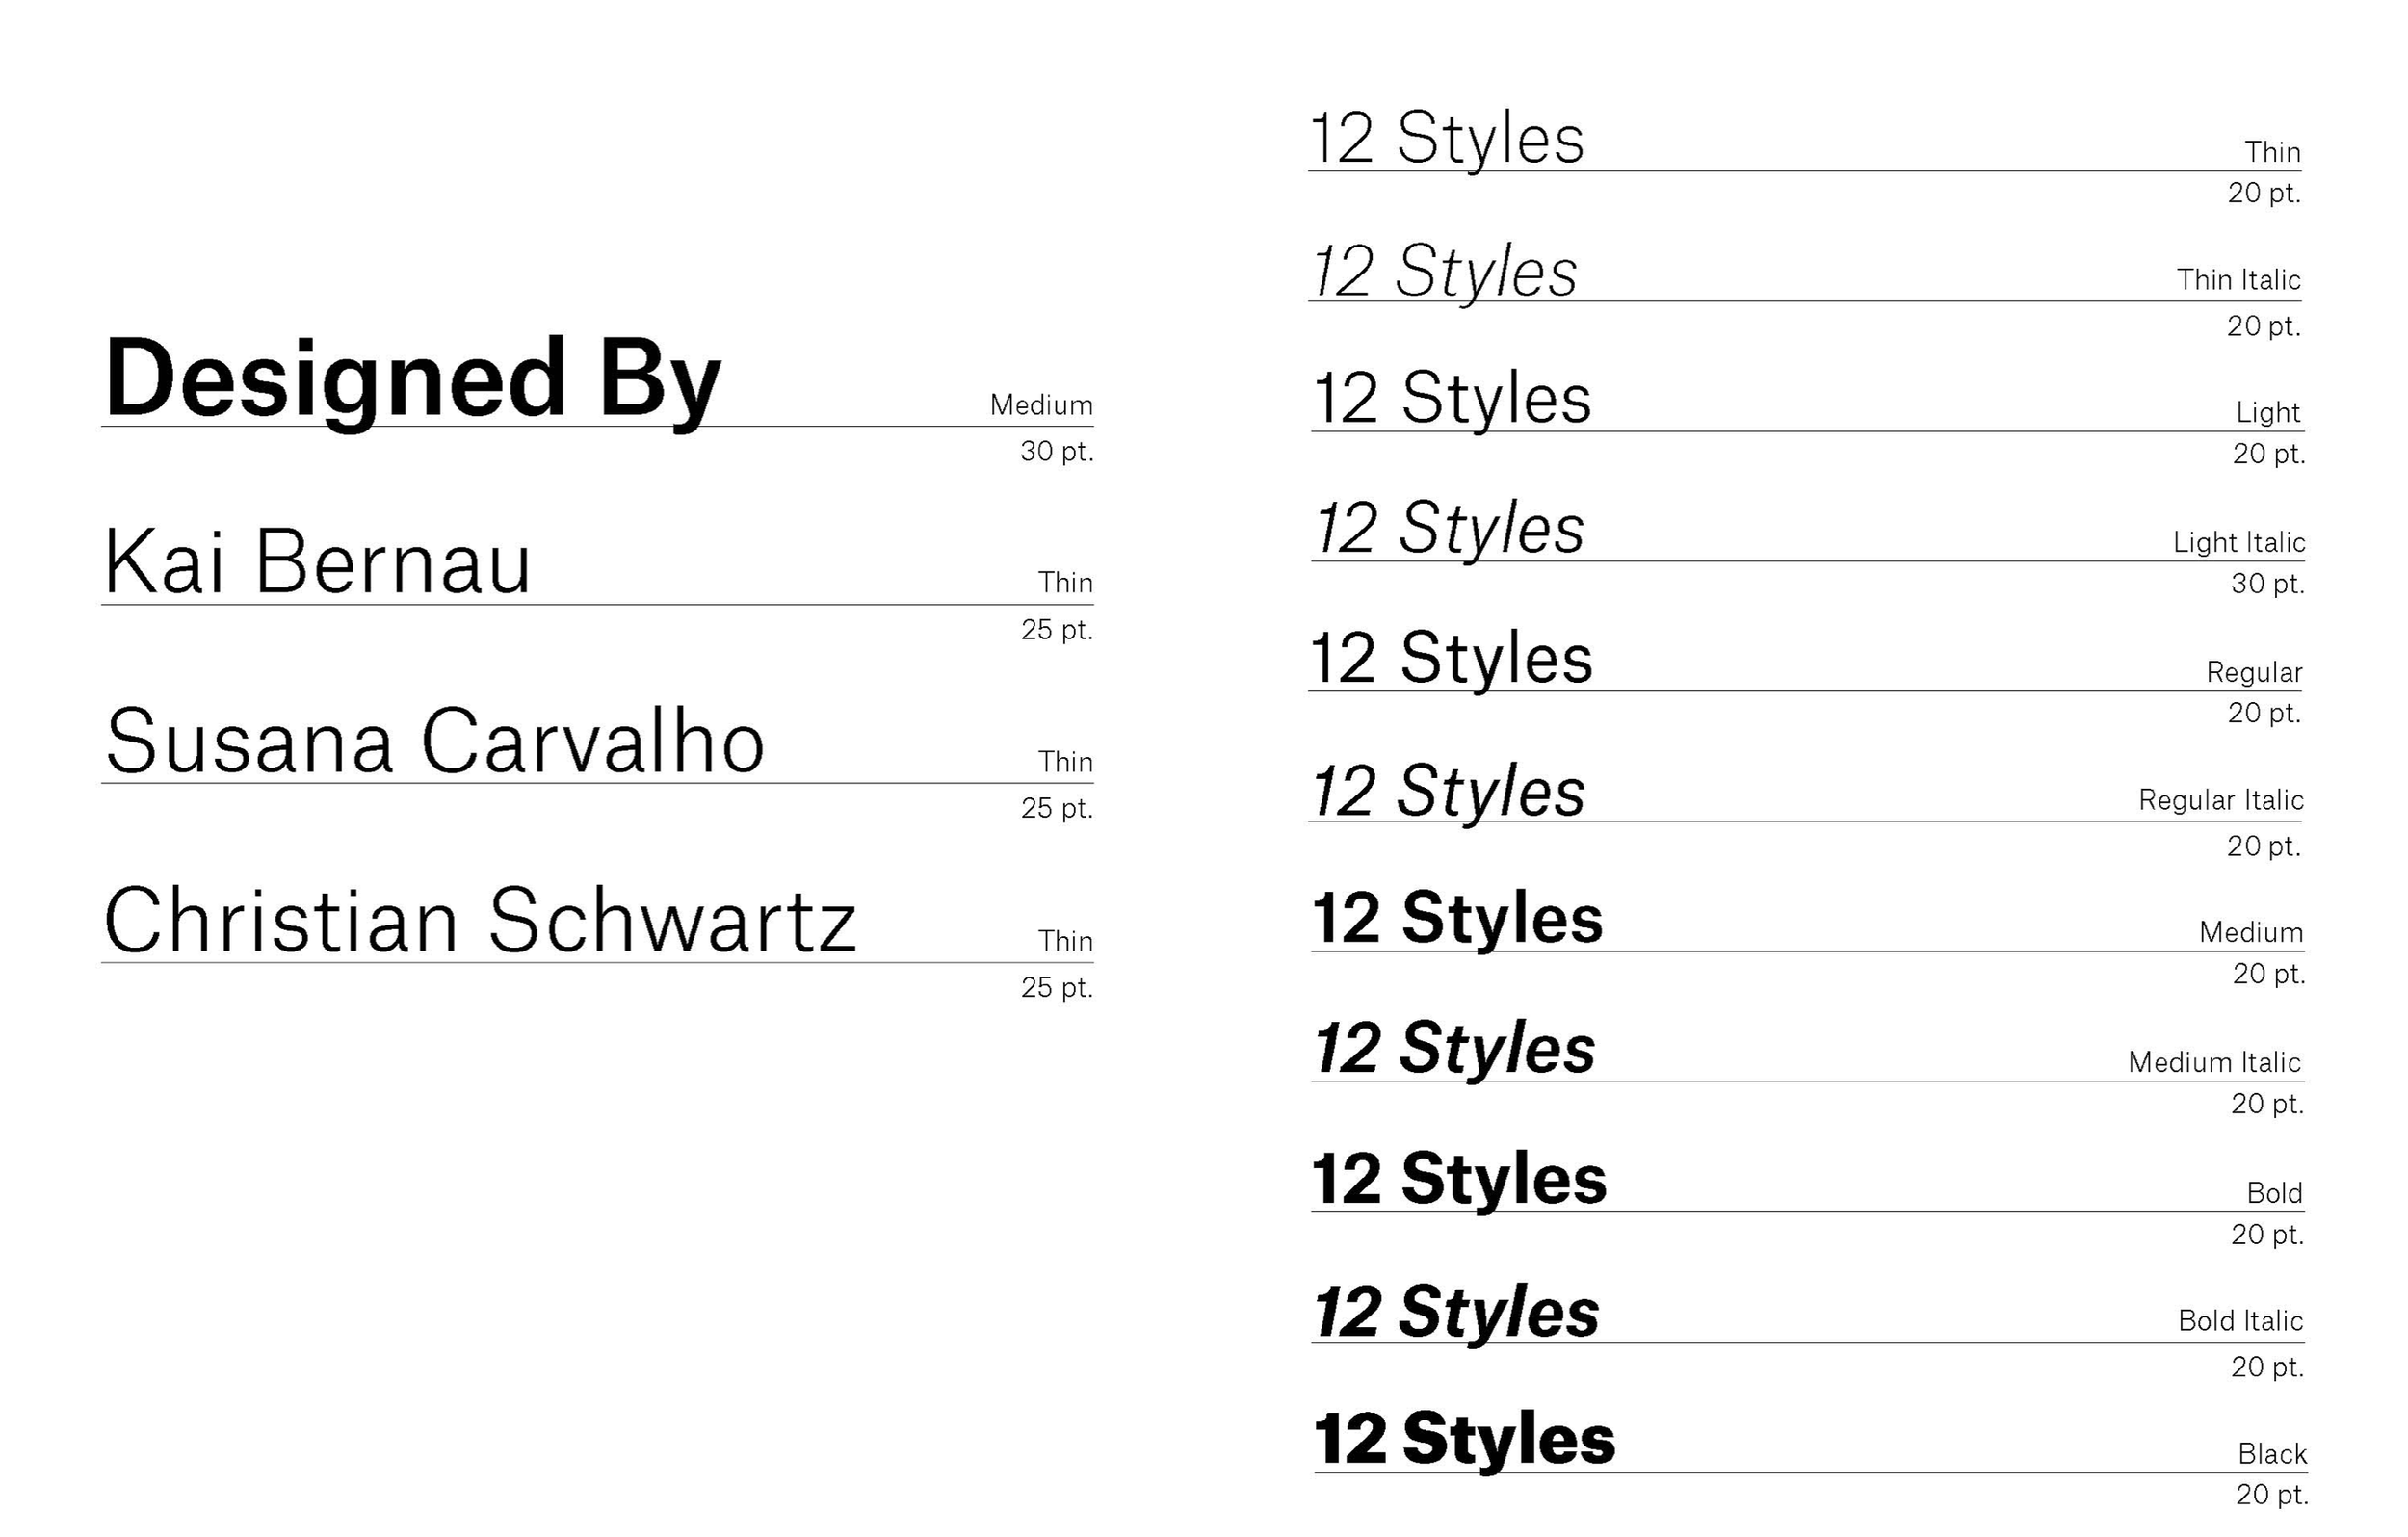Viewport: 2408px width, 1537px height.
Task: Click the Black "12 Styles" sample
Action: pos(1465,1440)
